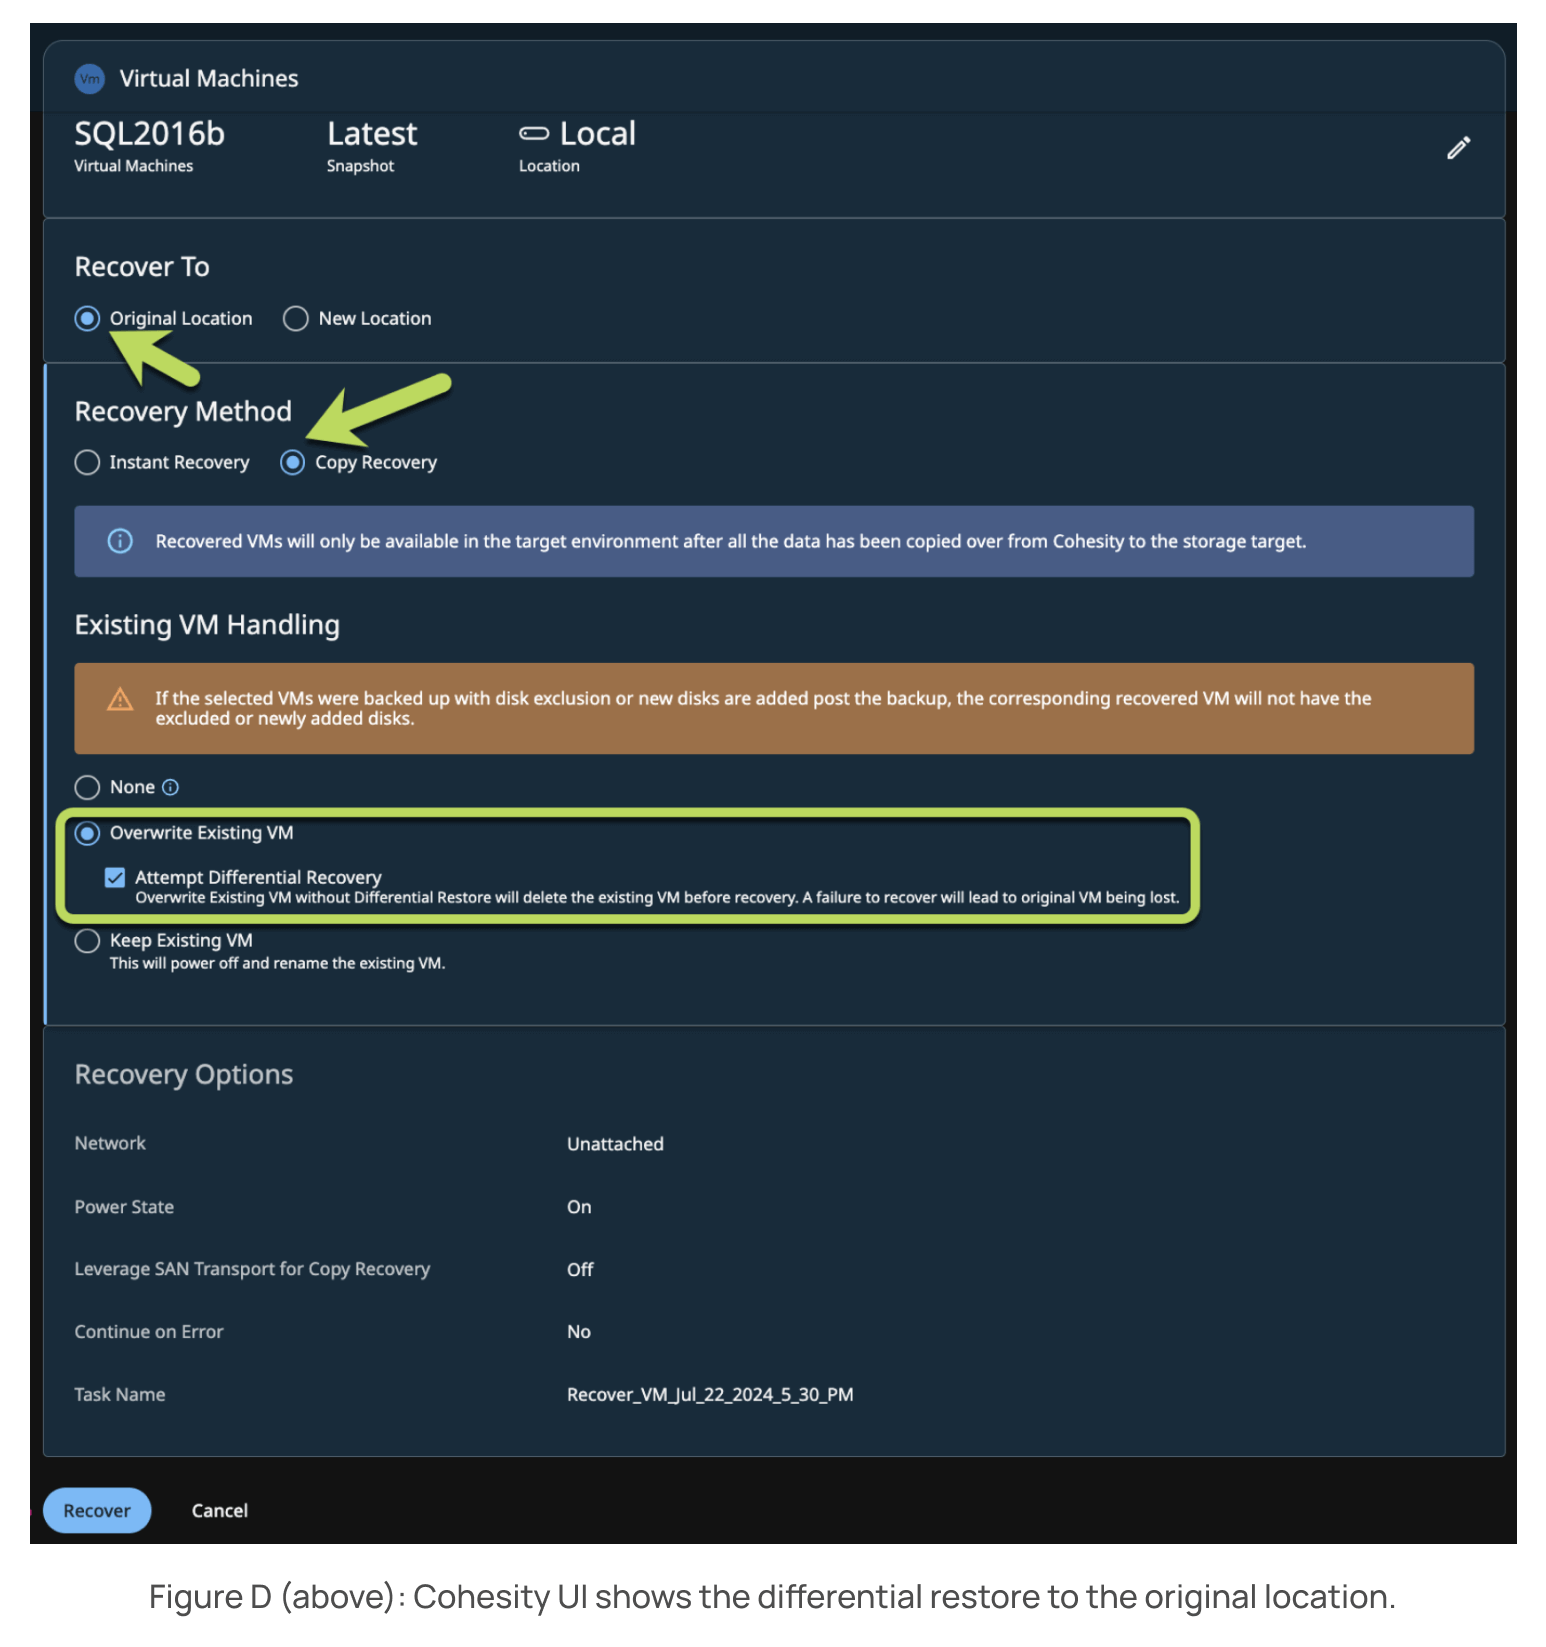Click the info icon in blue banner

tap(120, 541)
